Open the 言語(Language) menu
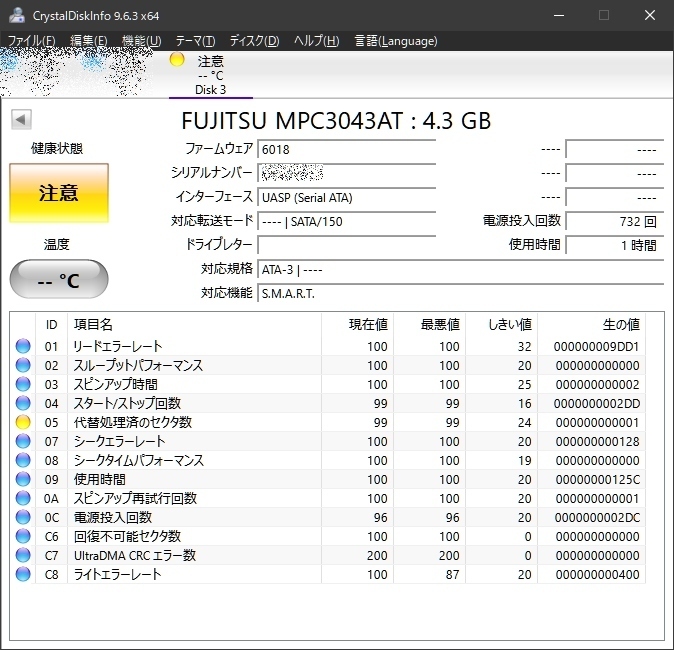The height and width of the screenshot is (650, 674). coord(395,41)
